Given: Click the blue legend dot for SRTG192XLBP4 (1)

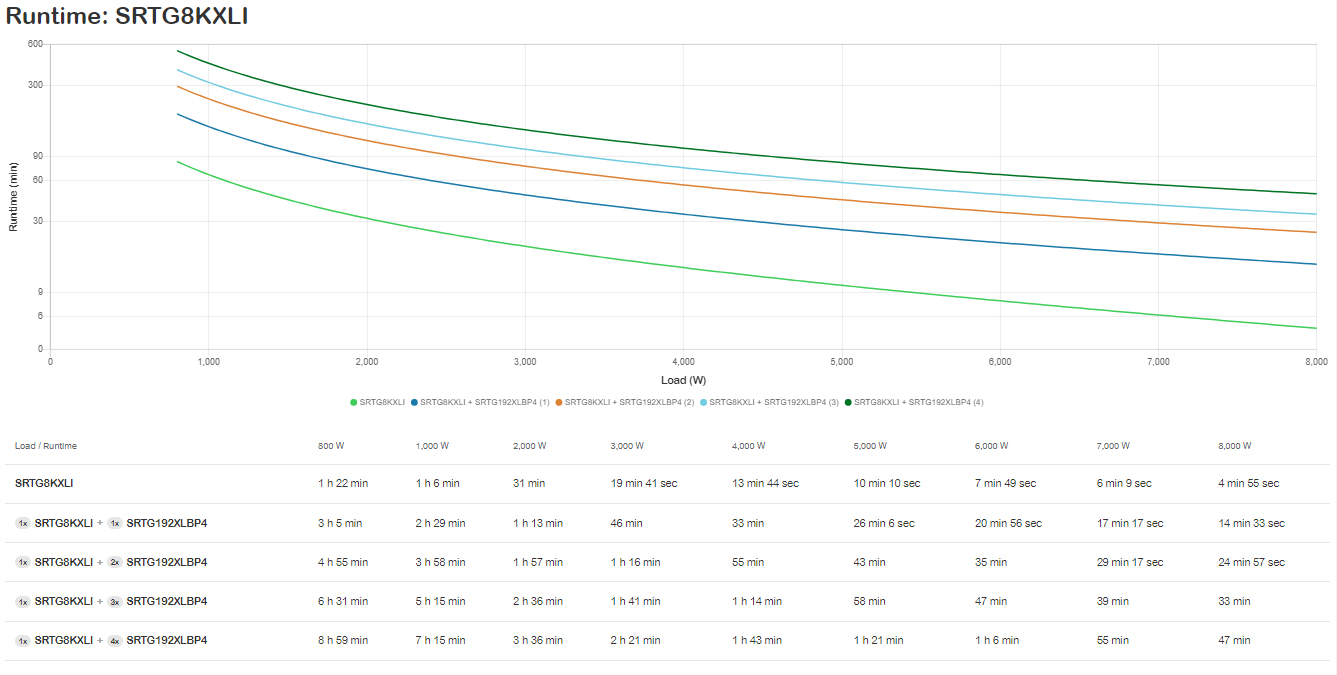Looking at the screenshot, I should pyautogui.click(x=414, y=402).
